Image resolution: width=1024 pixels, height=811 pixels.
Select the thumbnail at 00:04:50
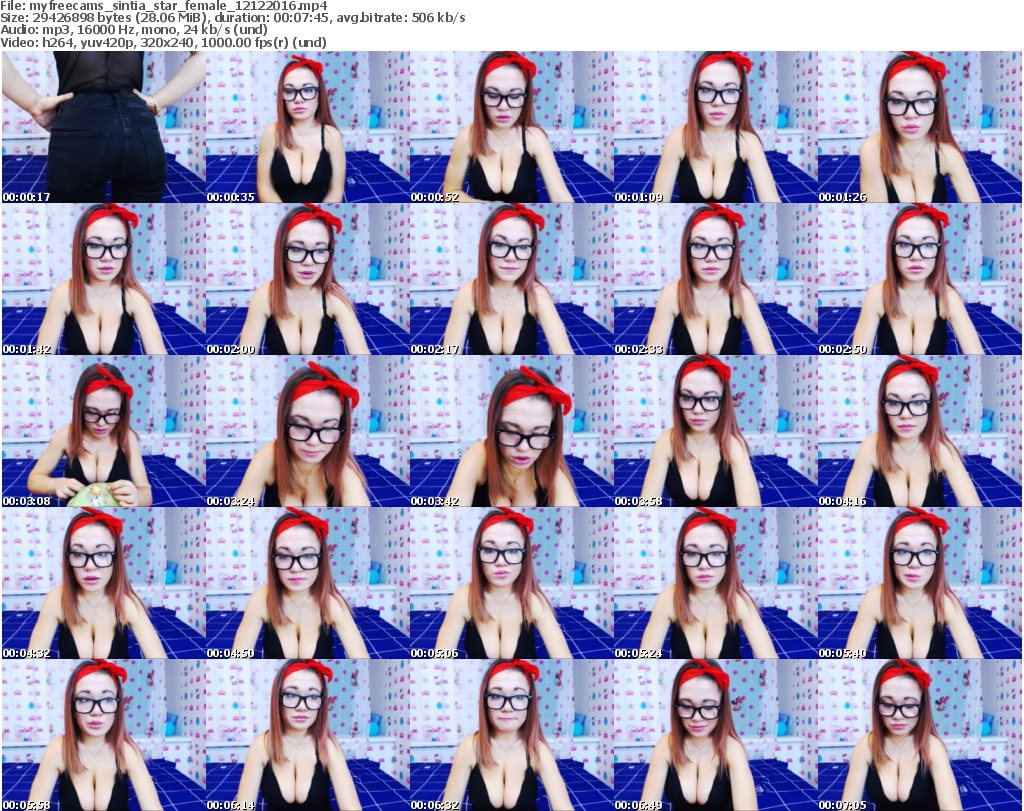[308, 584]
